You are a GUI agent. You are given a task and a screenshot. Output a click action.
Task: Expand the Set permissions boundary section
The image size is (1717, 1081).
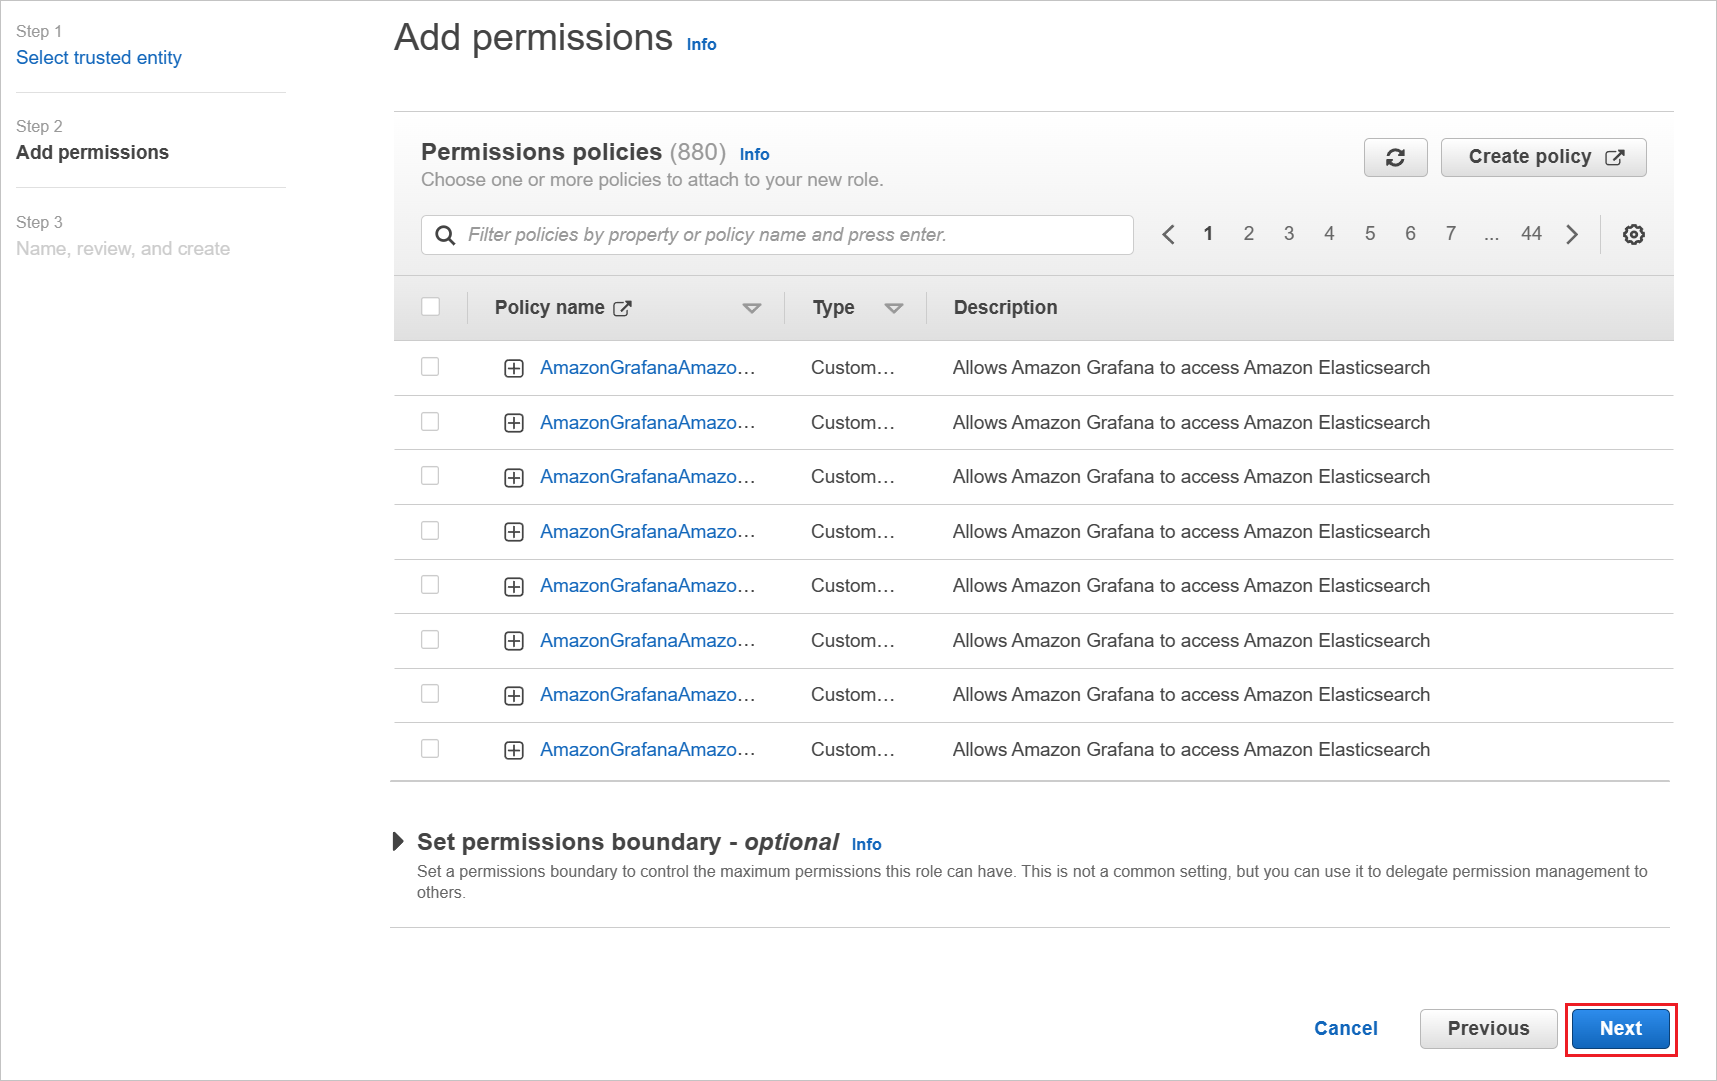pyautogui.click(x=399, y=842)
